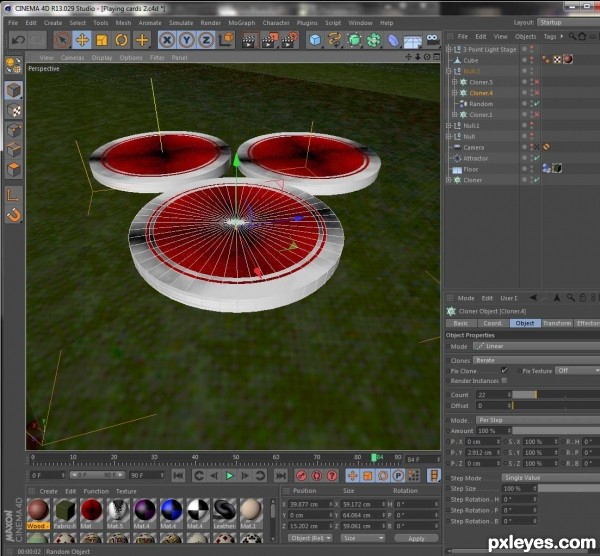
Task: Activate the Rotate tool
Action: [122, 40]
